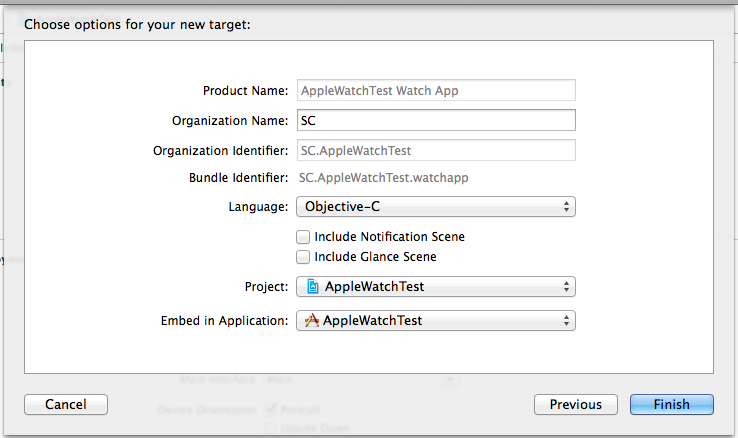
Task: Enable Include Glance Scene checkbox
Action: (303, 257)
